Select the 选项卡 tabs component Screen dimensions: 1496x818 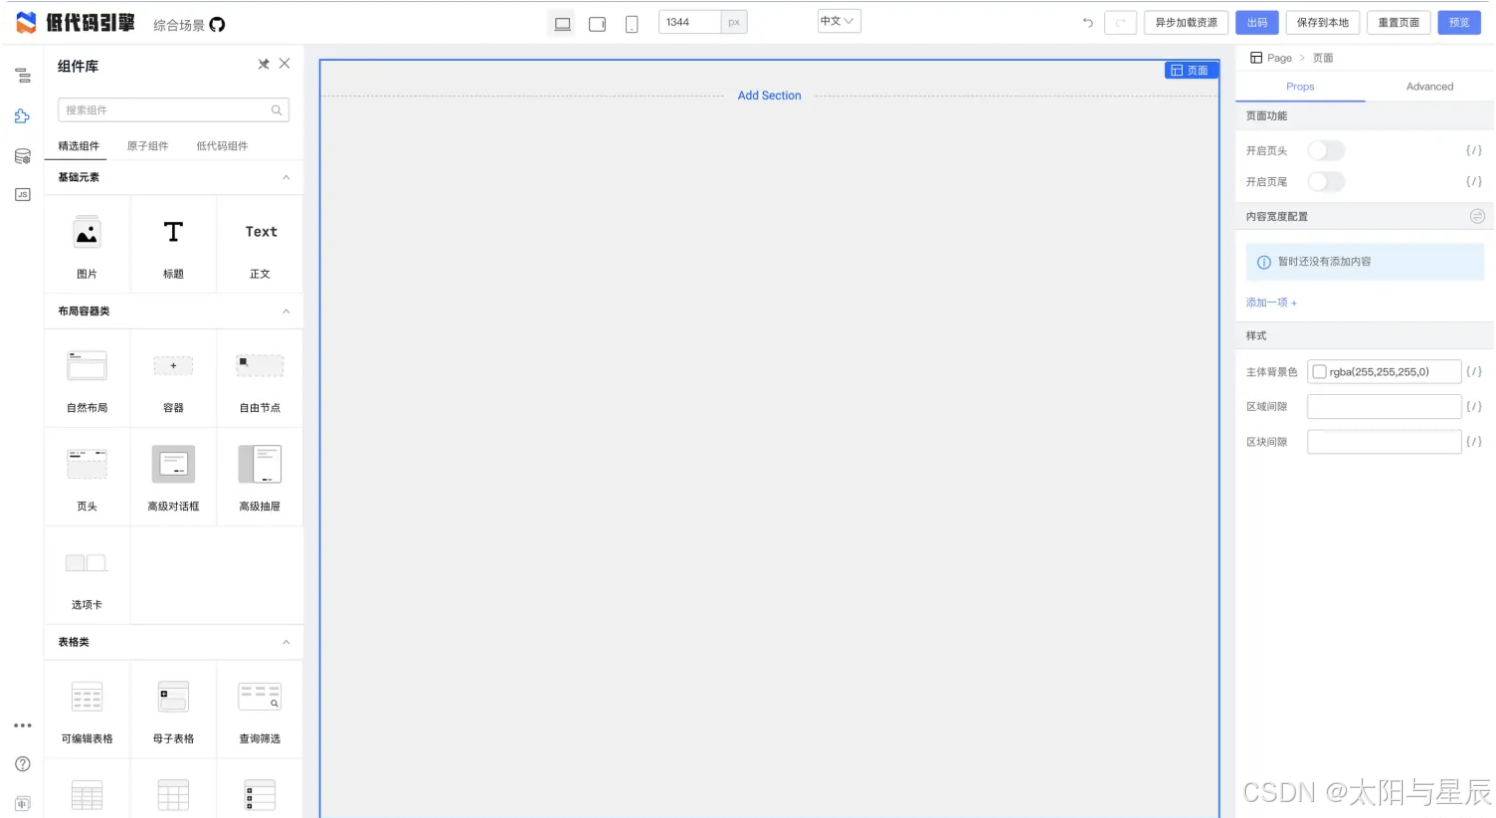[x=87, y=577]
